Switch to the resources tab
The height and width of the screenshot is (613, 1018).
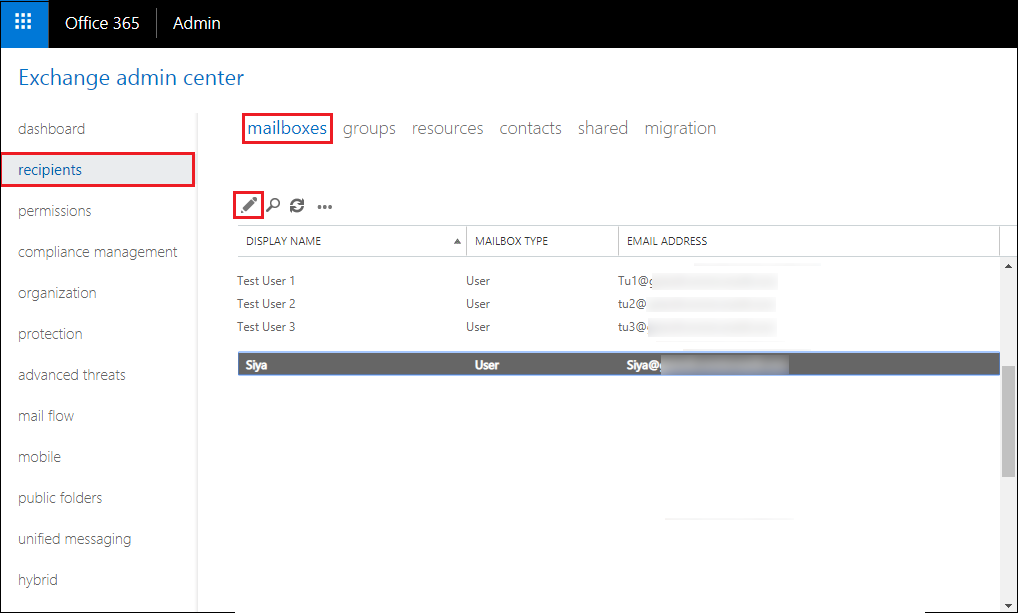coord(447,129)
